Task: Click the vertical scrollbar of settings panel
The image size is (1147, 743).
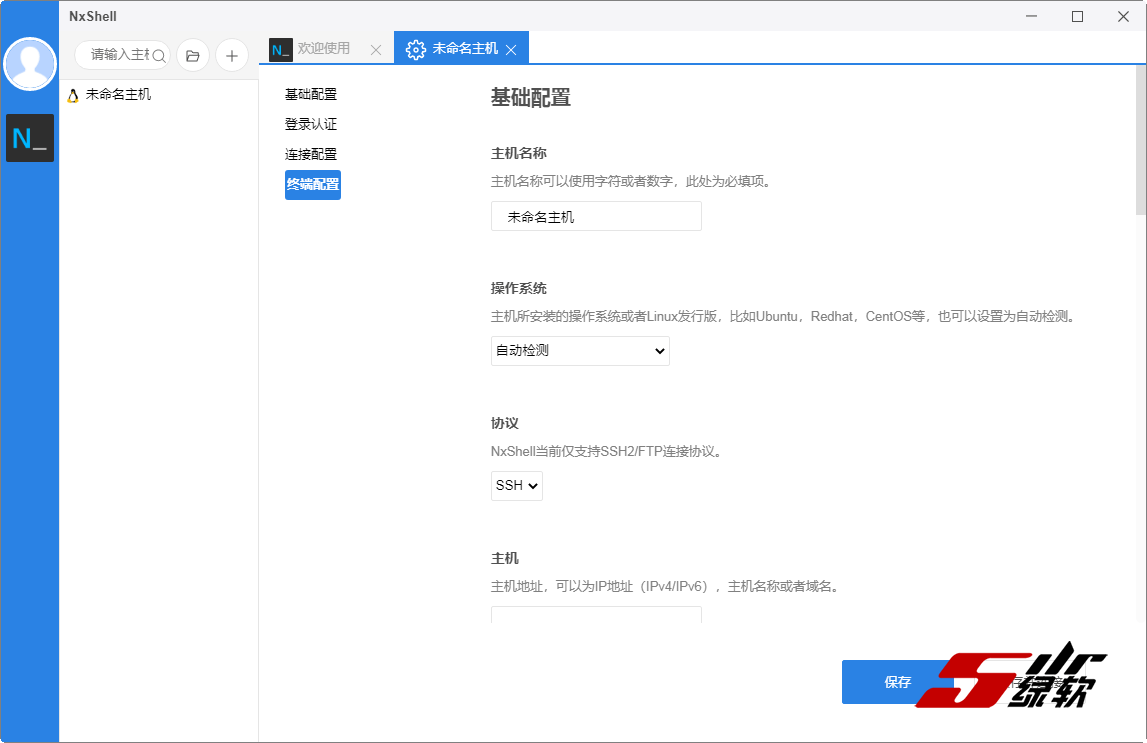Action: click(x=1140, y=140)
